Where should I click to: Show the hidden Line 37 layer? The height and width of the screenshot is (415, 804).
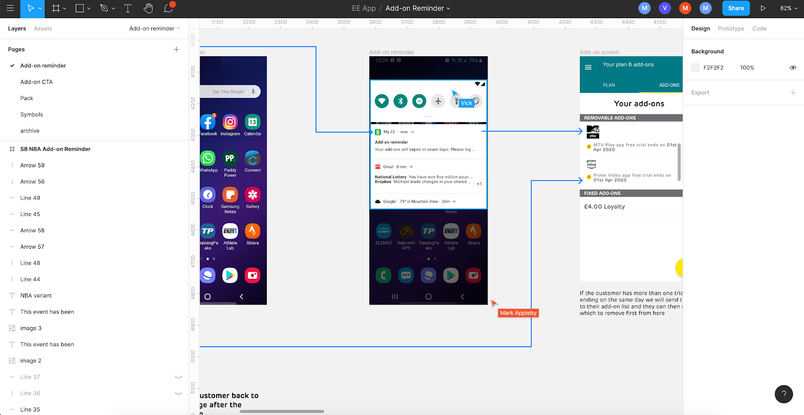pyautogui.click(x=178, y=377)
